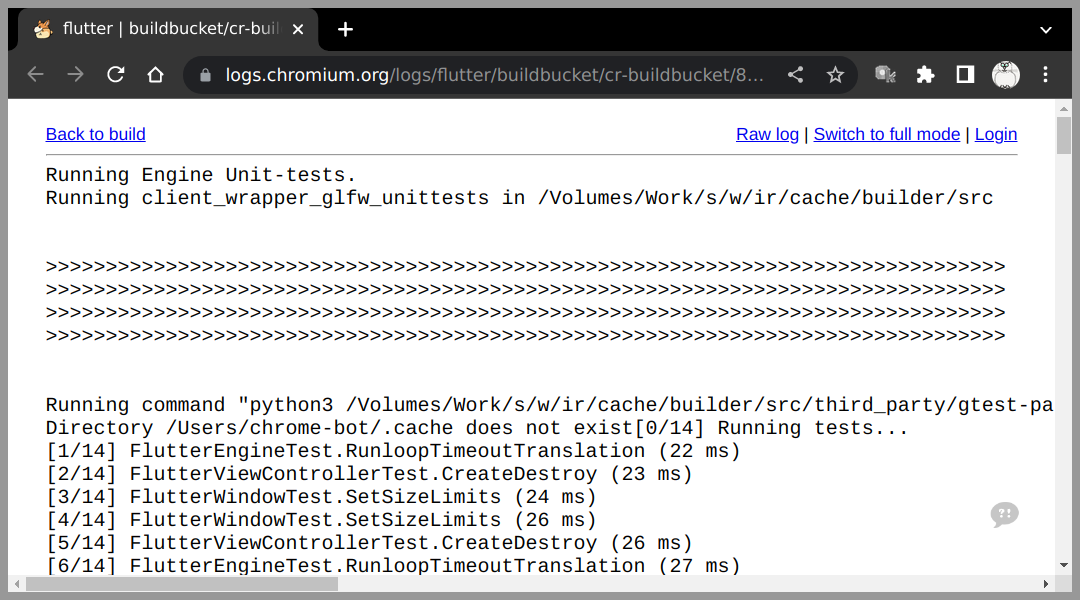Open the Chrome customize menu via three dots
Viewport: 1080px width, 600px height.
[x=1045, y=74]
